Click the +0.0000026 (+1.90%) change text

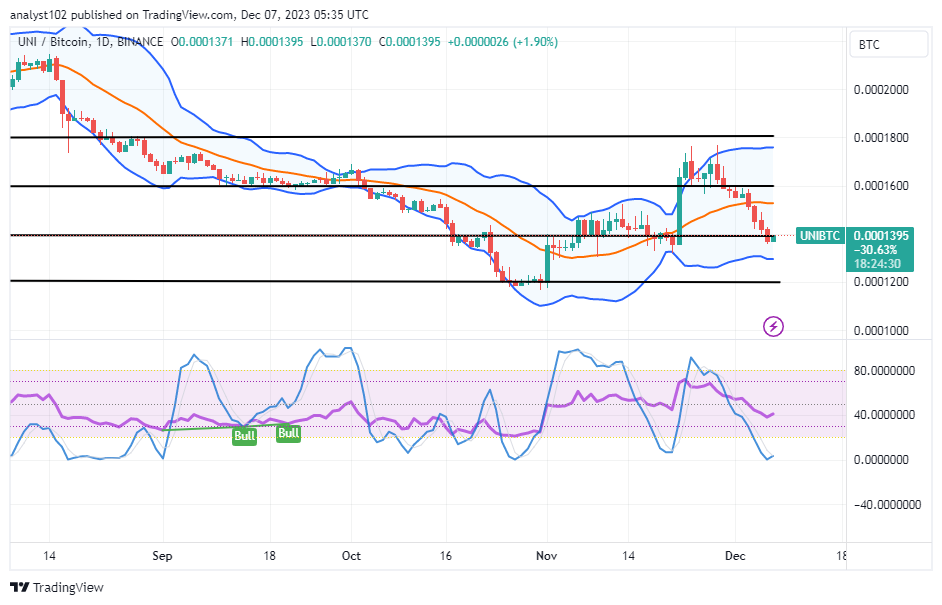coord(503,42)
